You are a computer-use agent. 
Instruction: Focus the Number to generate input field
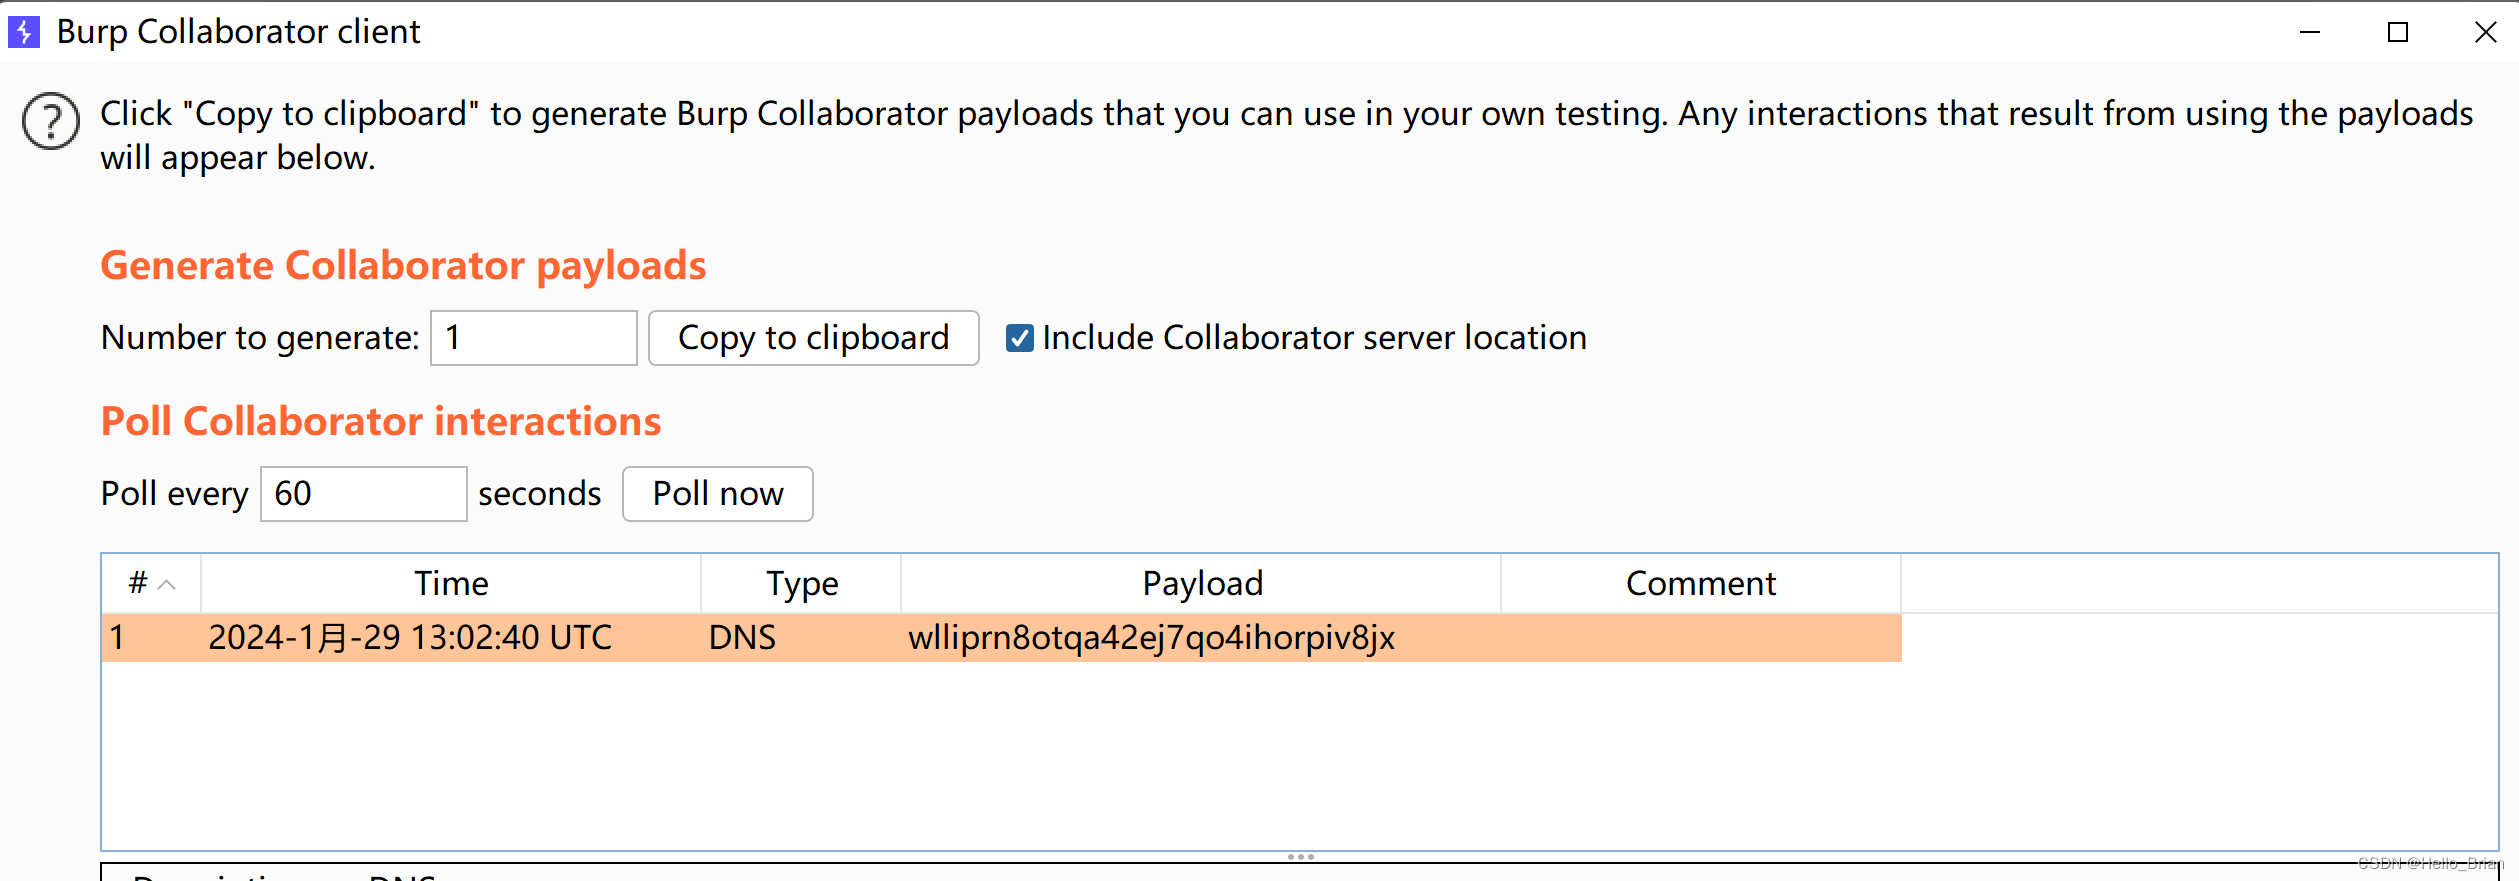point(533,338)
